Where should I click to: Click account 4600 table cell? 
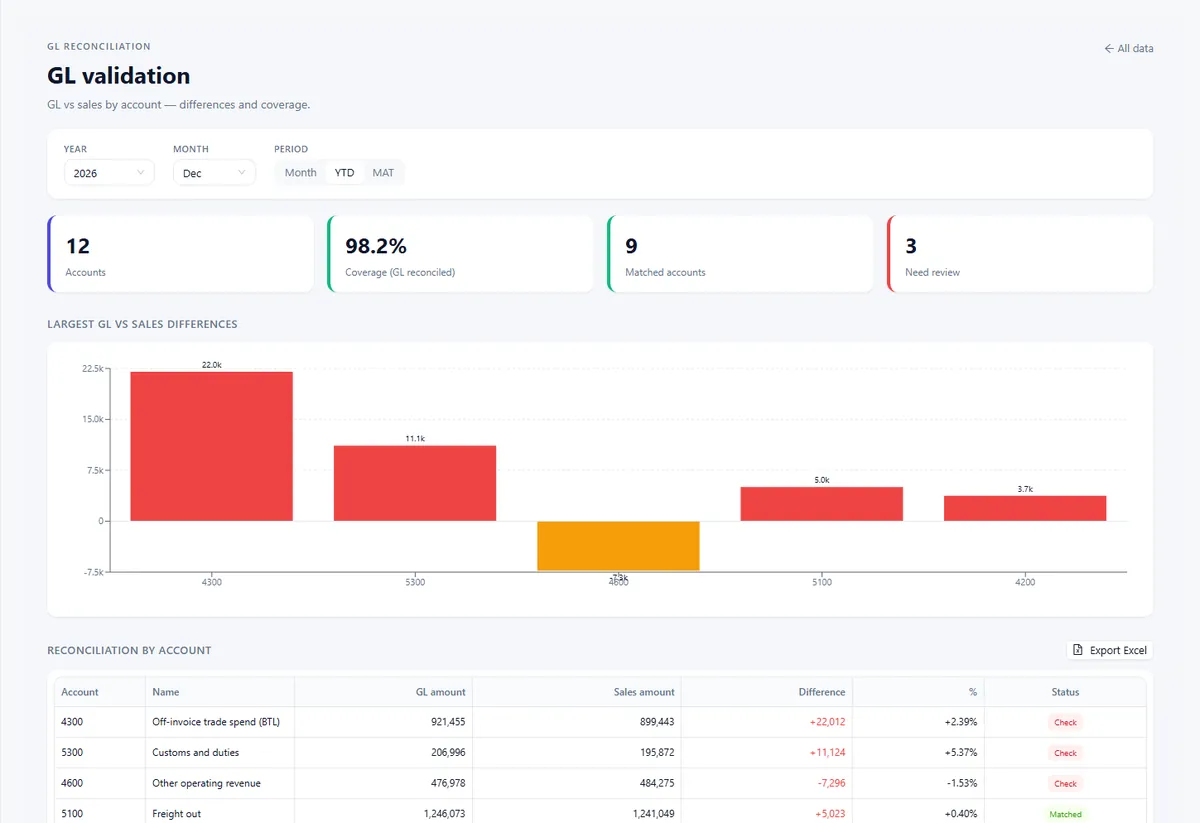[x=100, y=783]
